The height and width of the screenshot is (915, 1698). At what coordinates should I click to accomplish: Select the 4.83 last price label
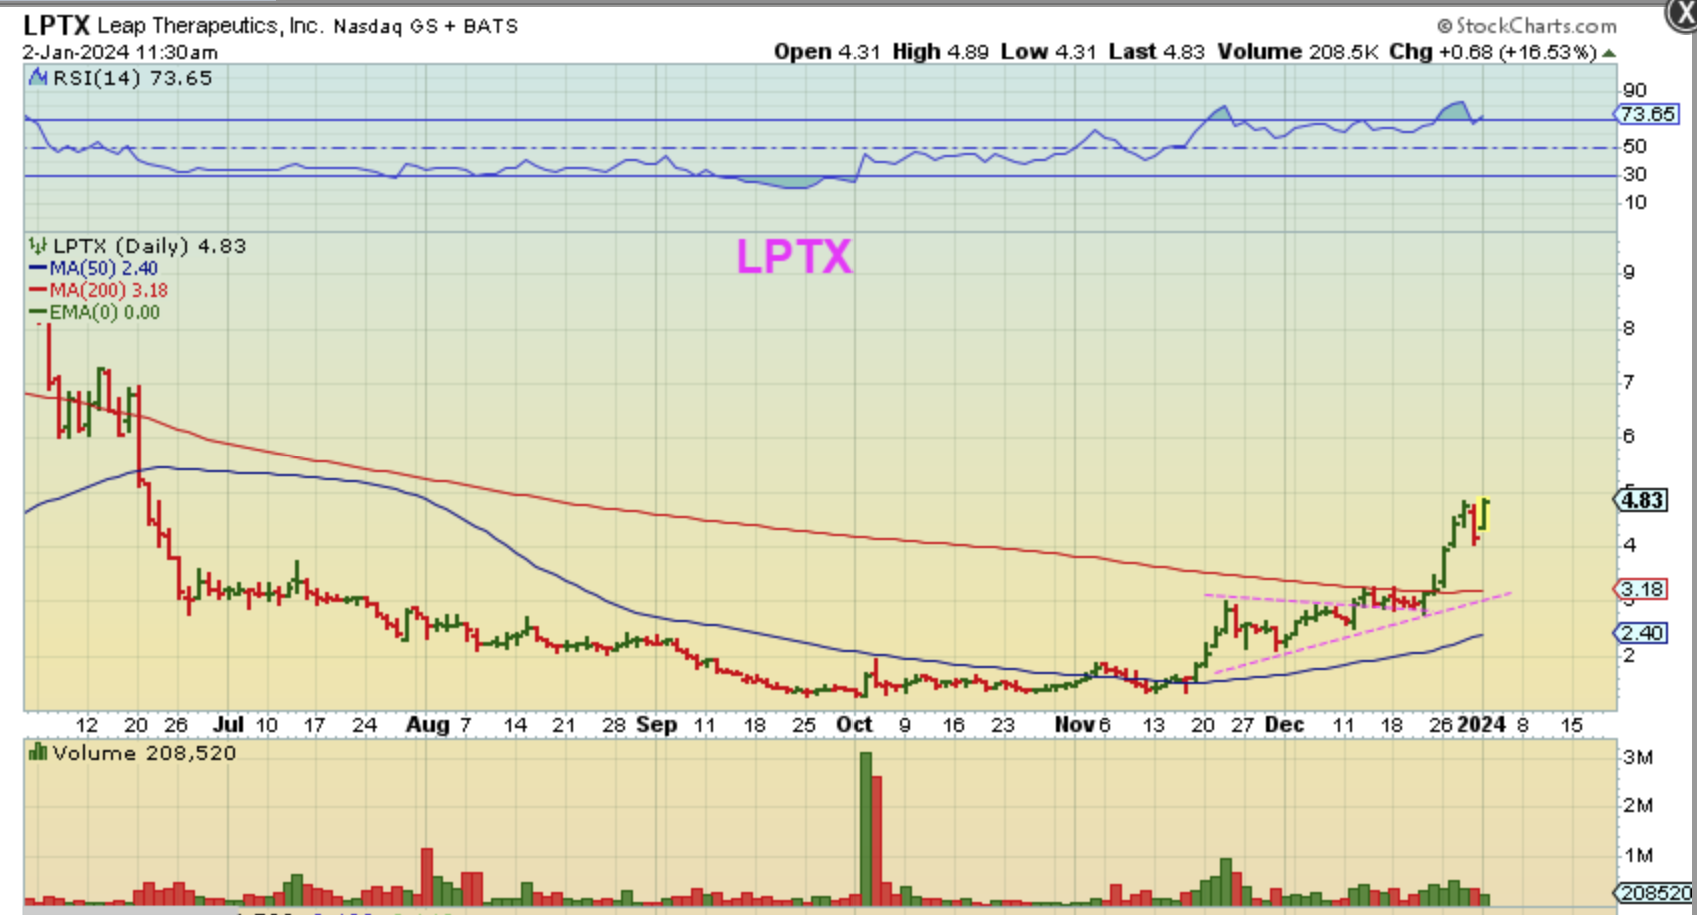(1641, 500)
